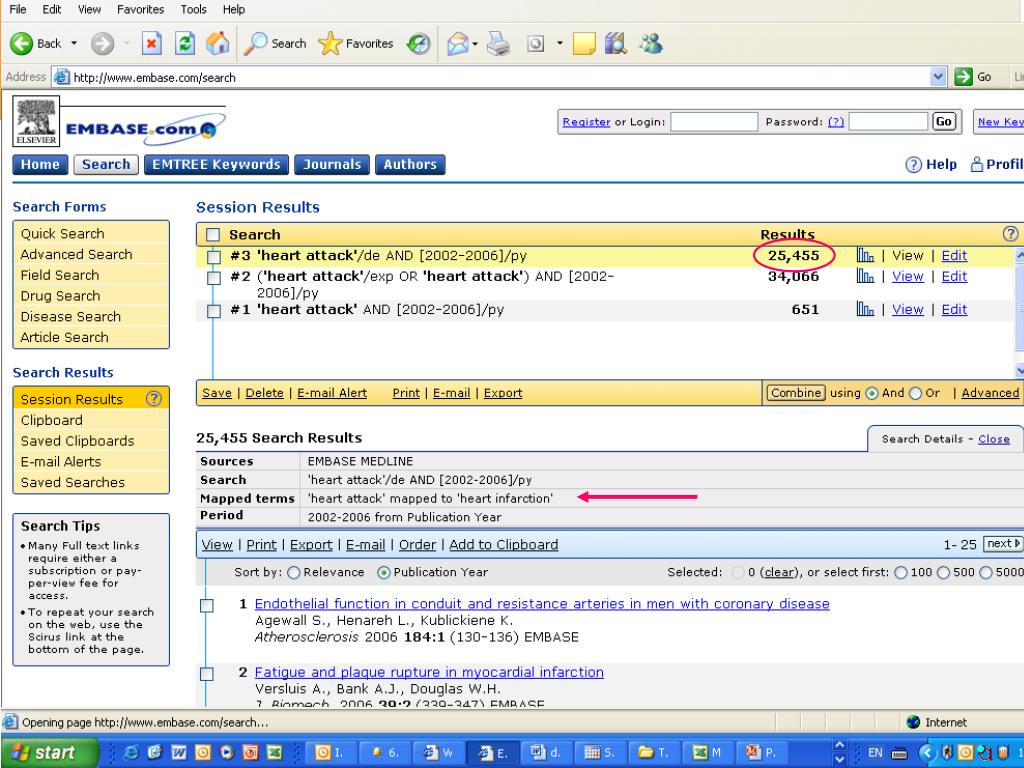Image resolution: width=1024 pixels, height=768 pixels.
Task: Check the box for search #1
Action: pos(214,310)
